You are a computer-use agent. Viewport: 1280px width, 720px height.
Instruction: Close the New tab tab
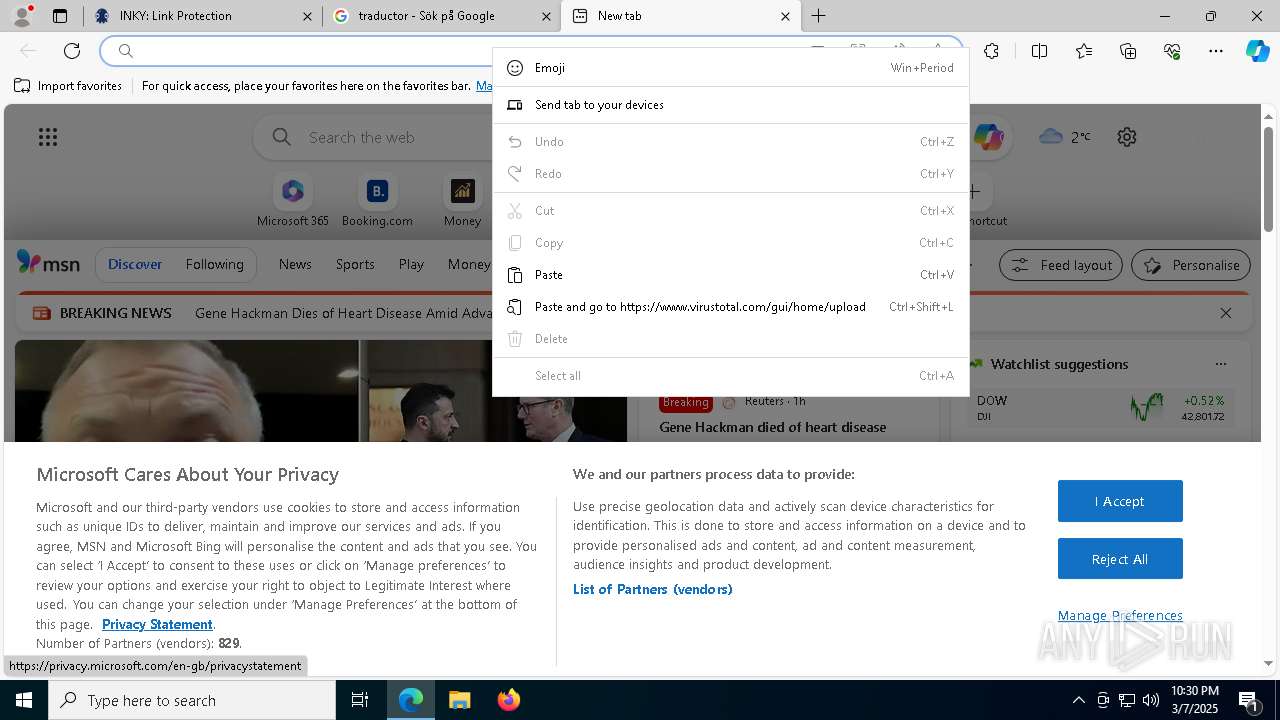click(x=785, y=16)
